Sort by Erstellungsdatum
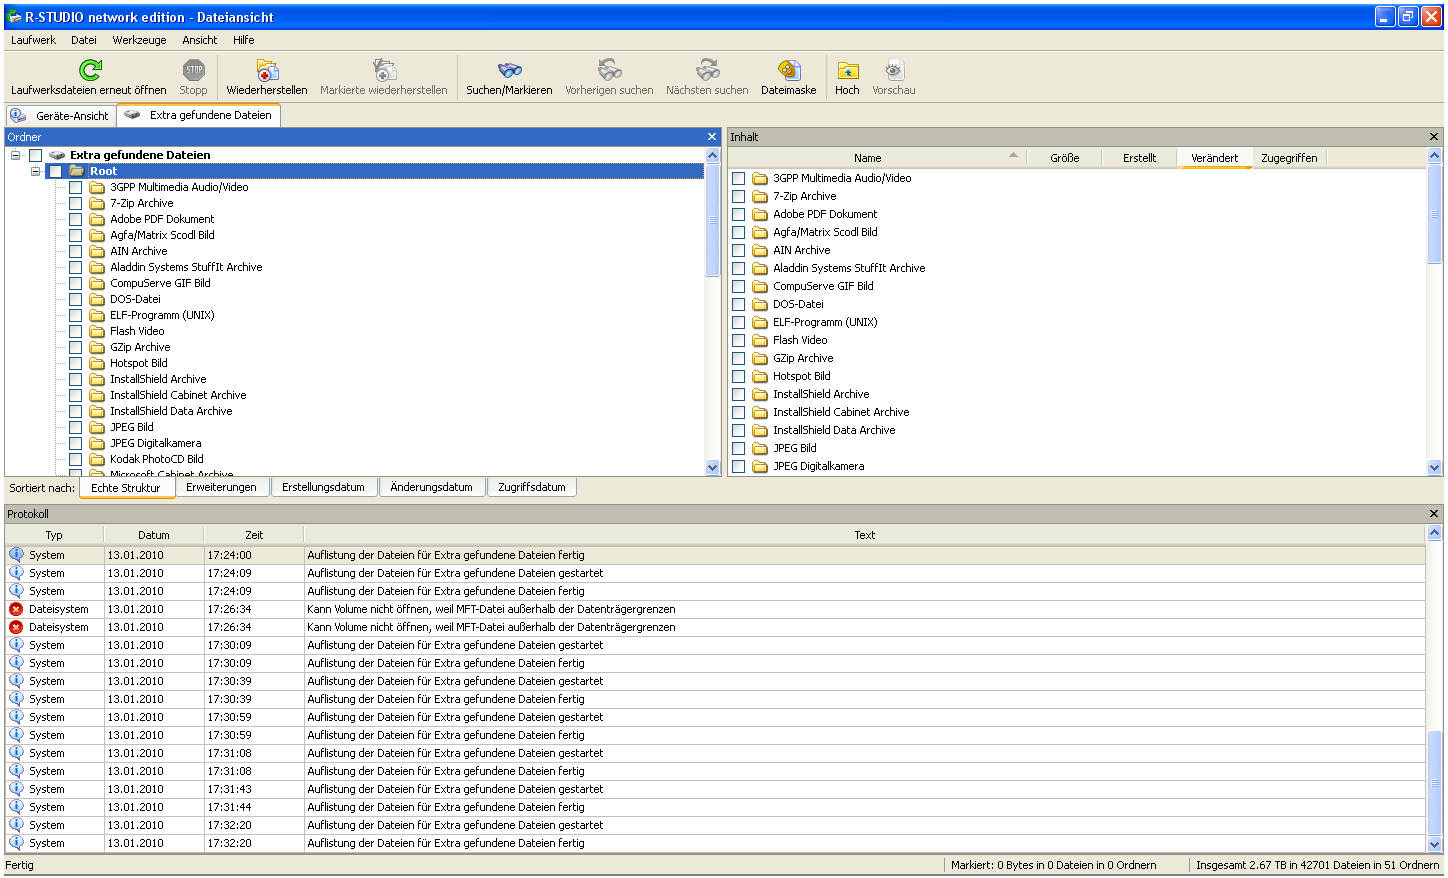Viewport: 1448px width, 878px height. click(323, 487)
